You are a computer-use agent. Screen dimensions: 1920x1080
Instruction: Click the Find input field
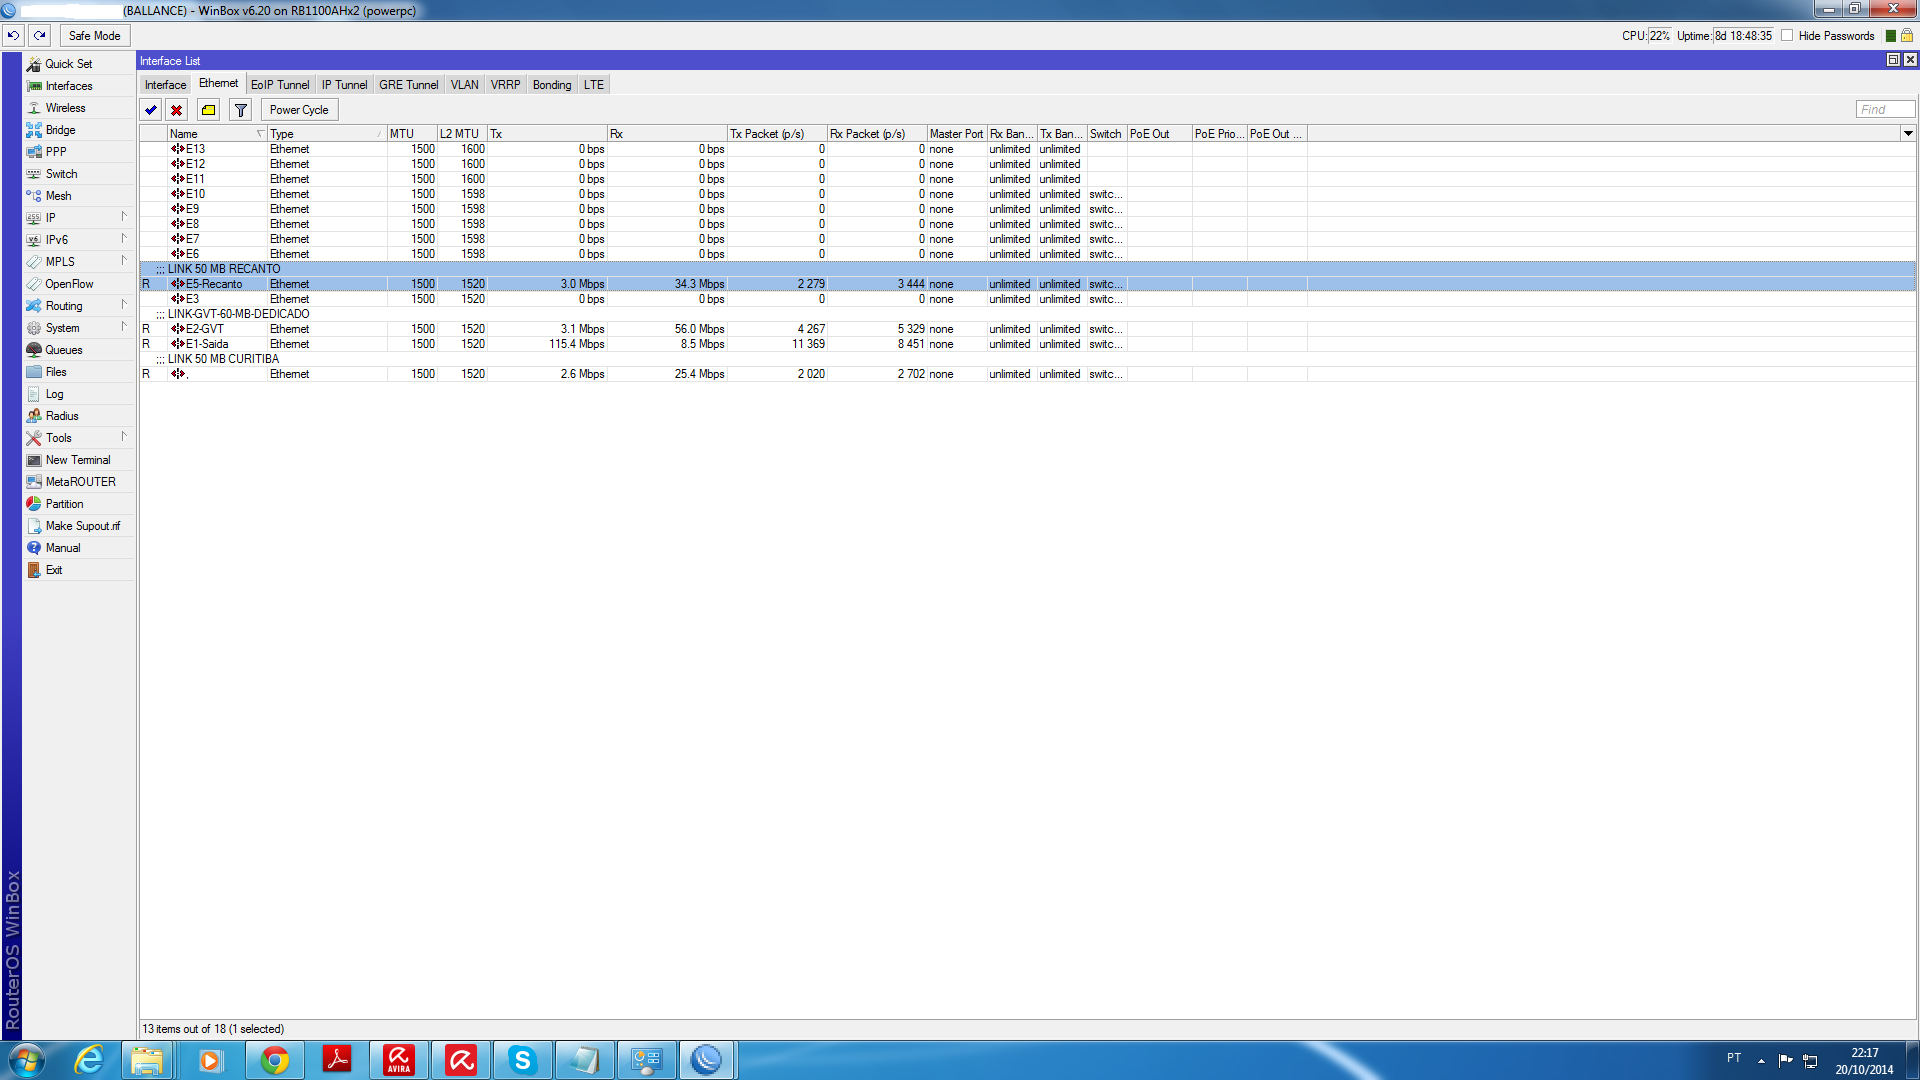click(x=1885, y=110)
